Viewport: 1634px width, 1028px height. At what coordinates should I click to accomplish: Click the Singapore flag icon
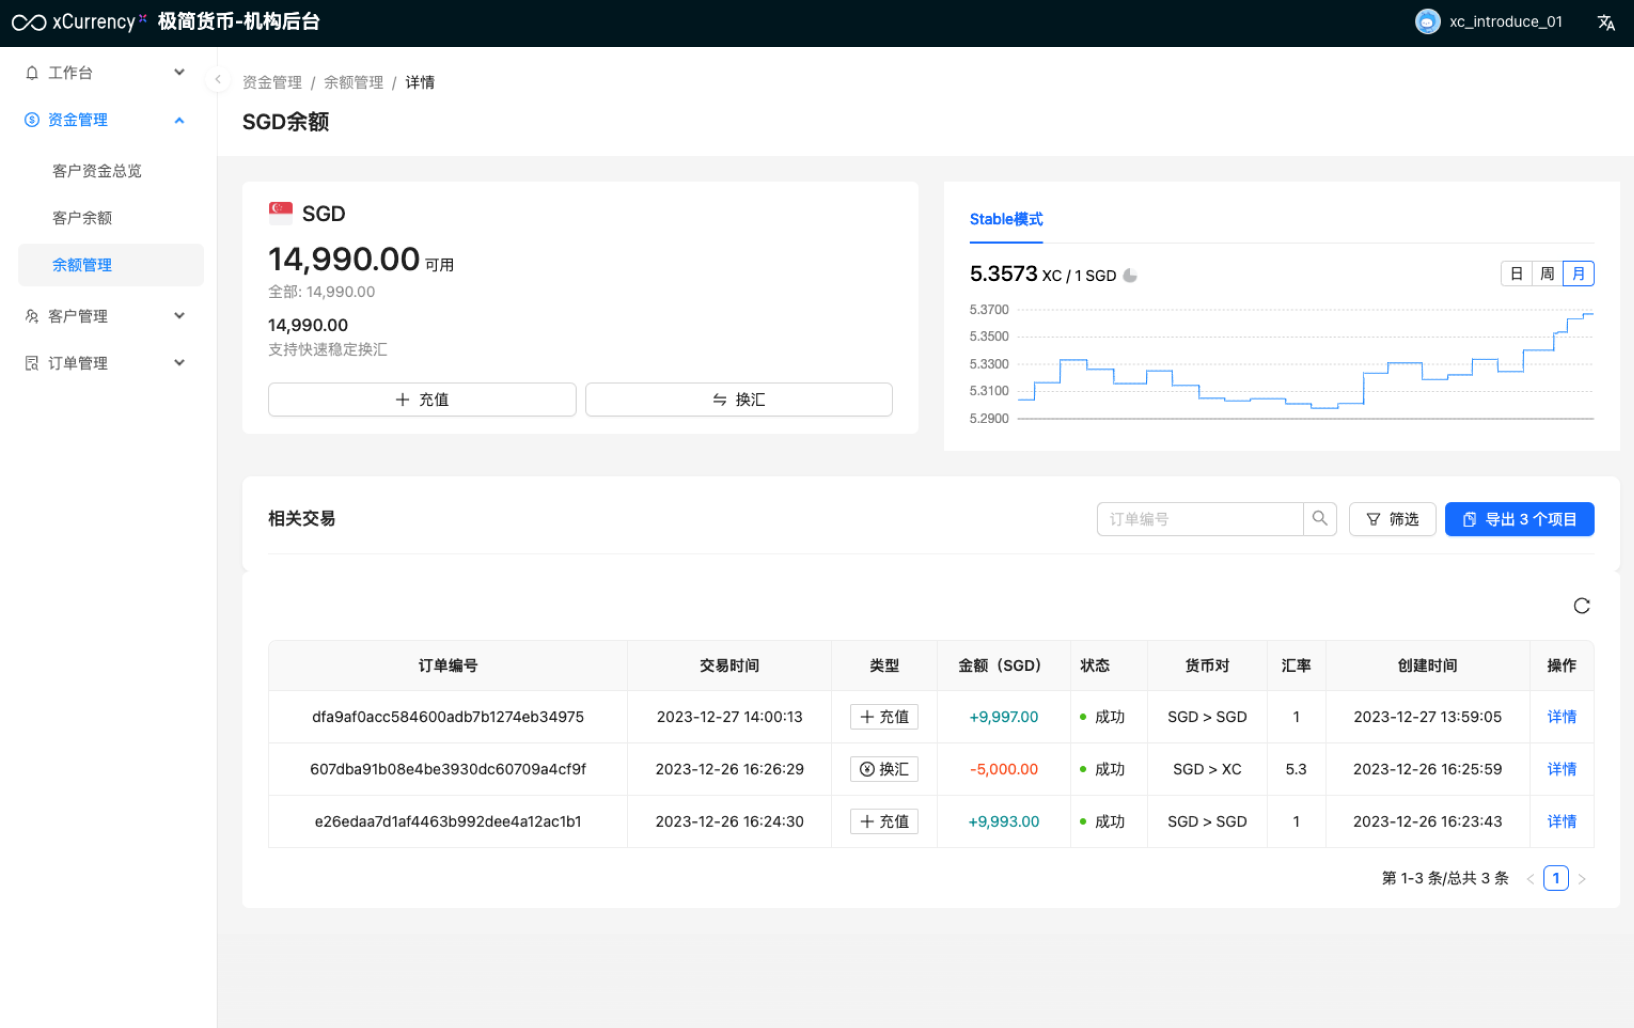coord(281,212)
